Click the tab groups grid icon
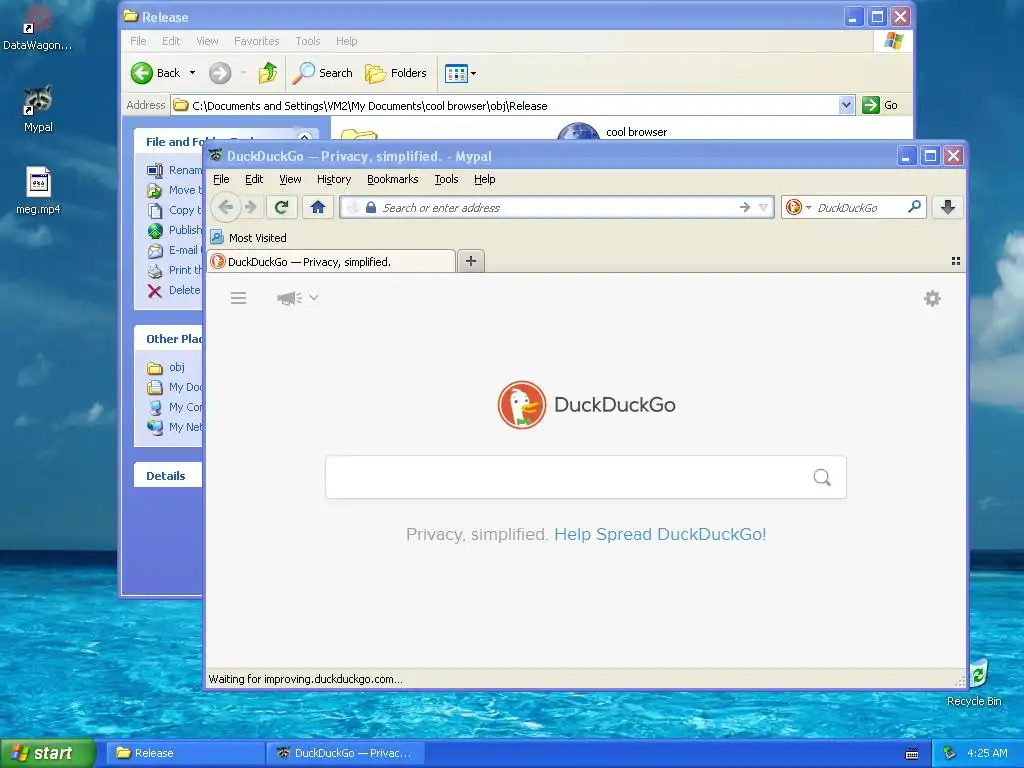 click(955, 261)
